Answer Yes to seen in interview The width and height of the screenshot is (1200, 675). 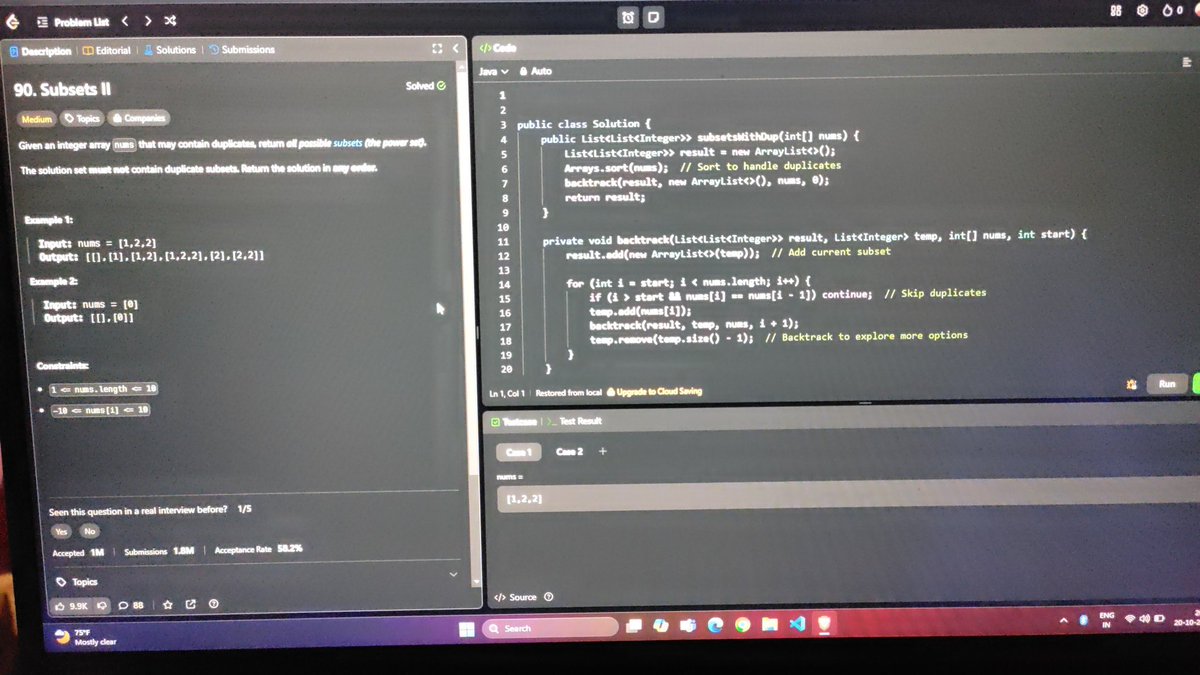tap(61, 531)
